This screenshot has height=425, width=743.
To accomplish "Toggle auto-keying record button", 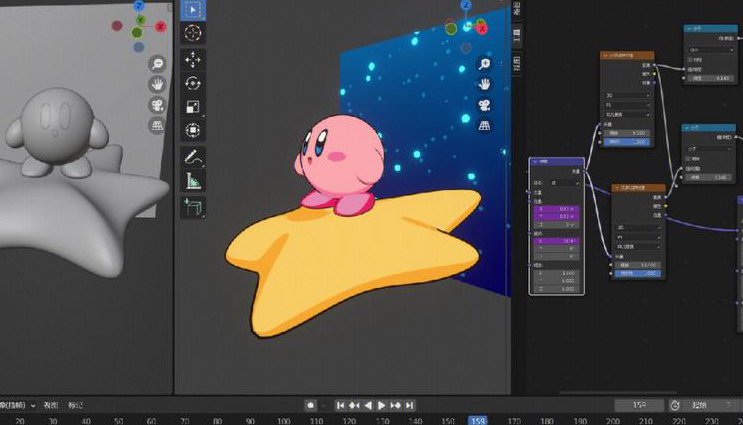I will coord(310,405).
